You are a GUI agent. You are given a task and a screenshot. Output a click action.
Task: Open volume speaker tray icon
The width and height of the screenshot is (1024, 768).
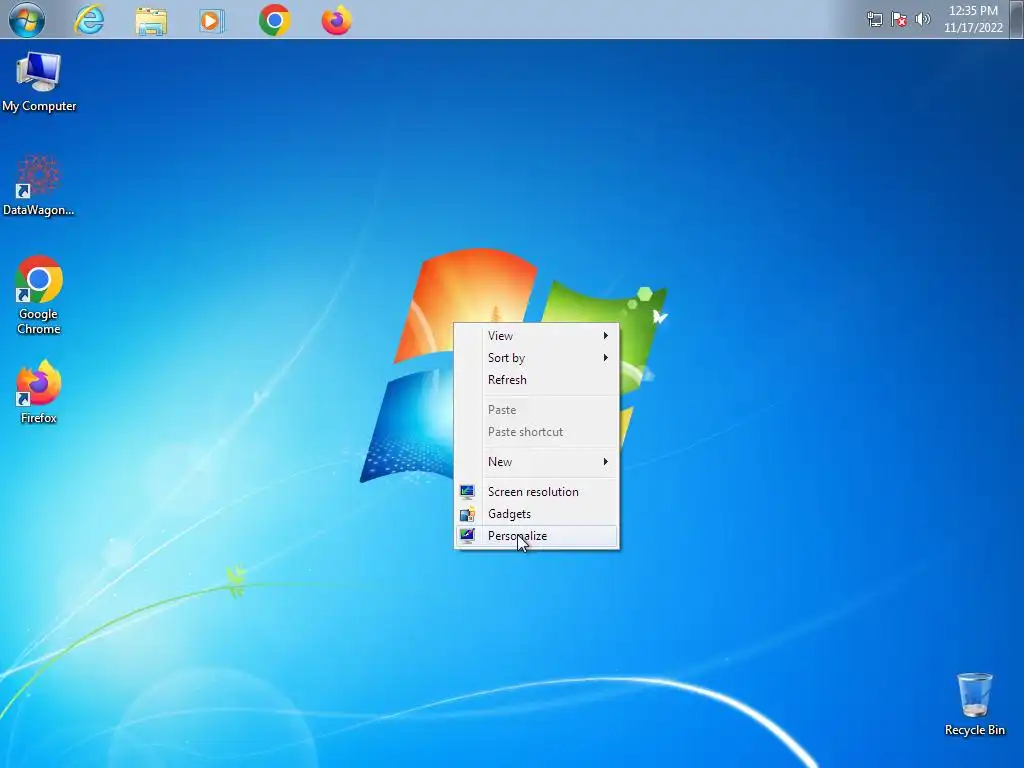tap(922, 20)
